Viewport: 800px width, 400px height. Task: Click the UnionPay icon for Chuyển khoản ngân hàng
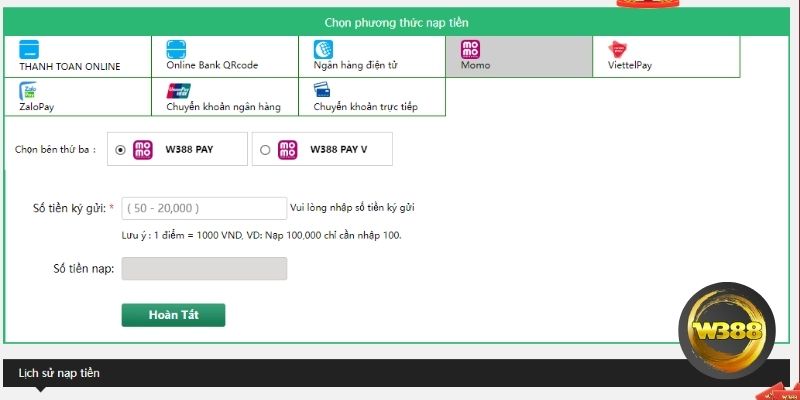[x=179, y=91]
